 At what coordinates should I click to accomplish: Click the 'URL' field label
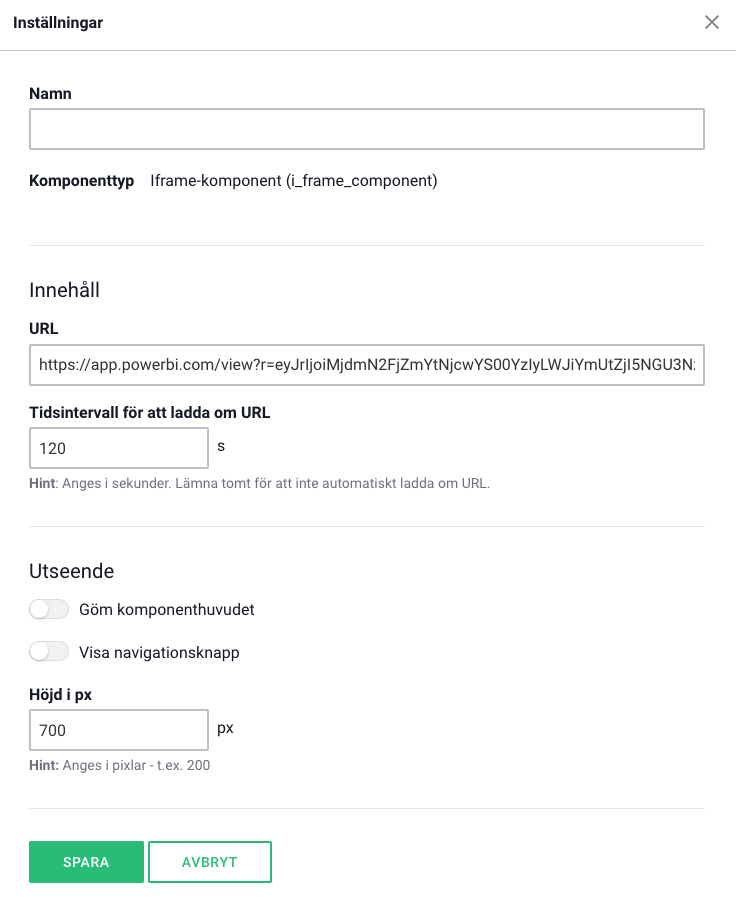pos(44,328)
